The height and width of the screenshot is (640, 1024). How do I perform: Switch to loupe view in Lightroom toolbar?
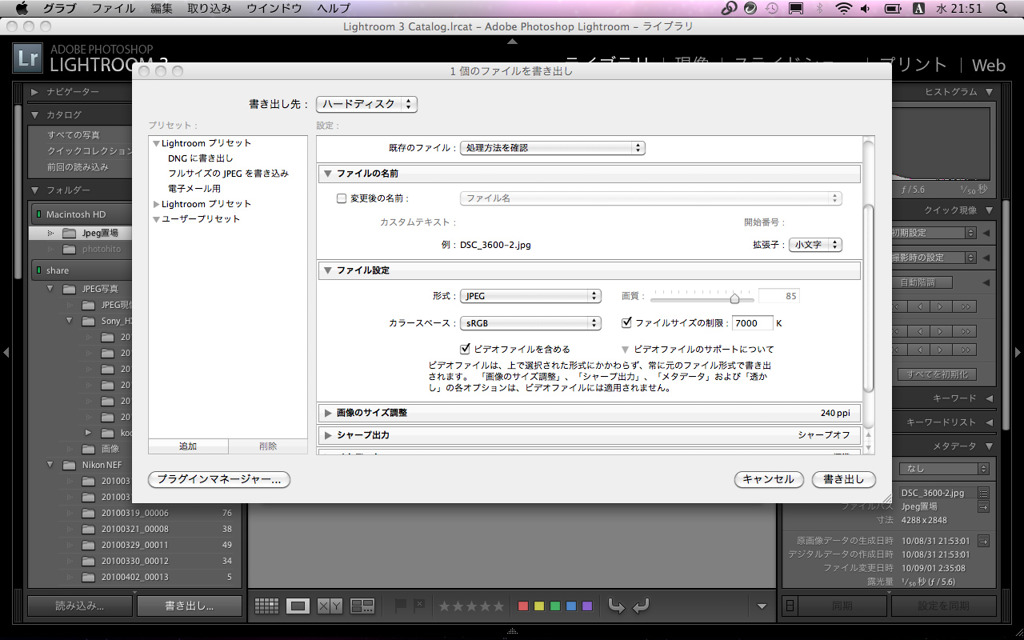coord(298,606)
